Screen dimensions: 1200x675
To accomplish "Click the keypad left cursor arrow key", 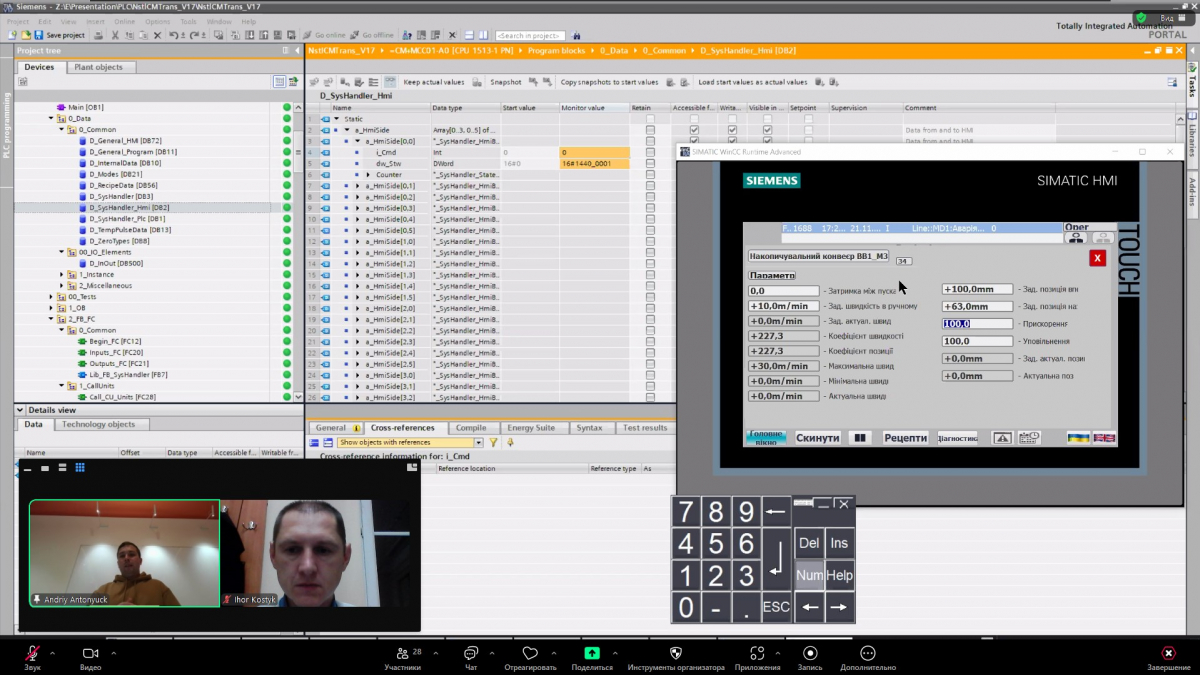I will 809,607.
